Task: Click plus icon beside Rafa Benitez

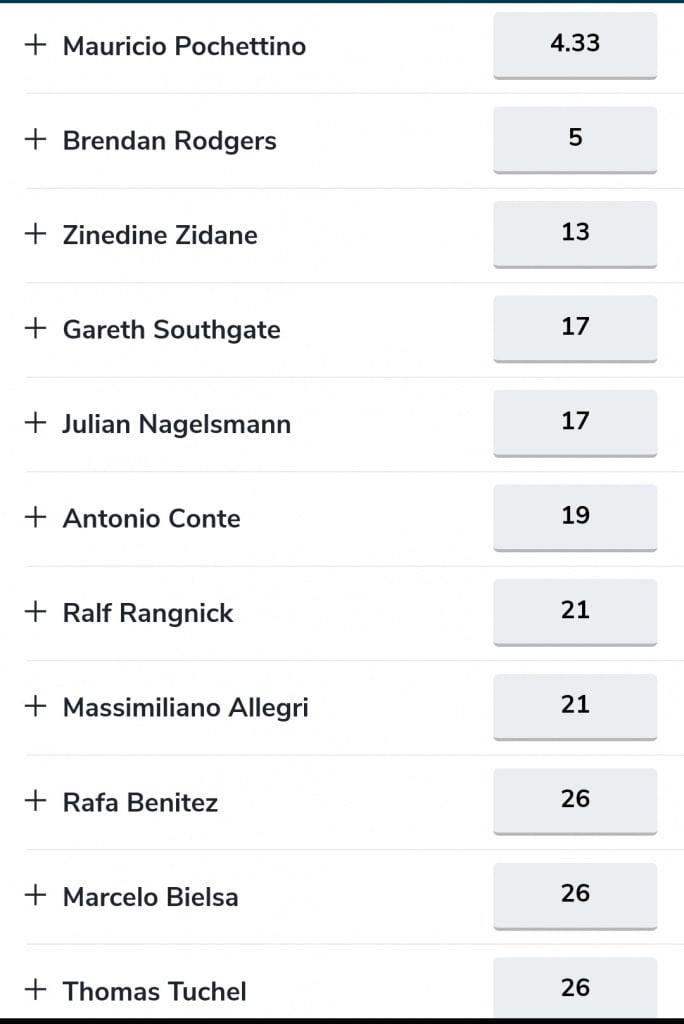Action: 35,801
